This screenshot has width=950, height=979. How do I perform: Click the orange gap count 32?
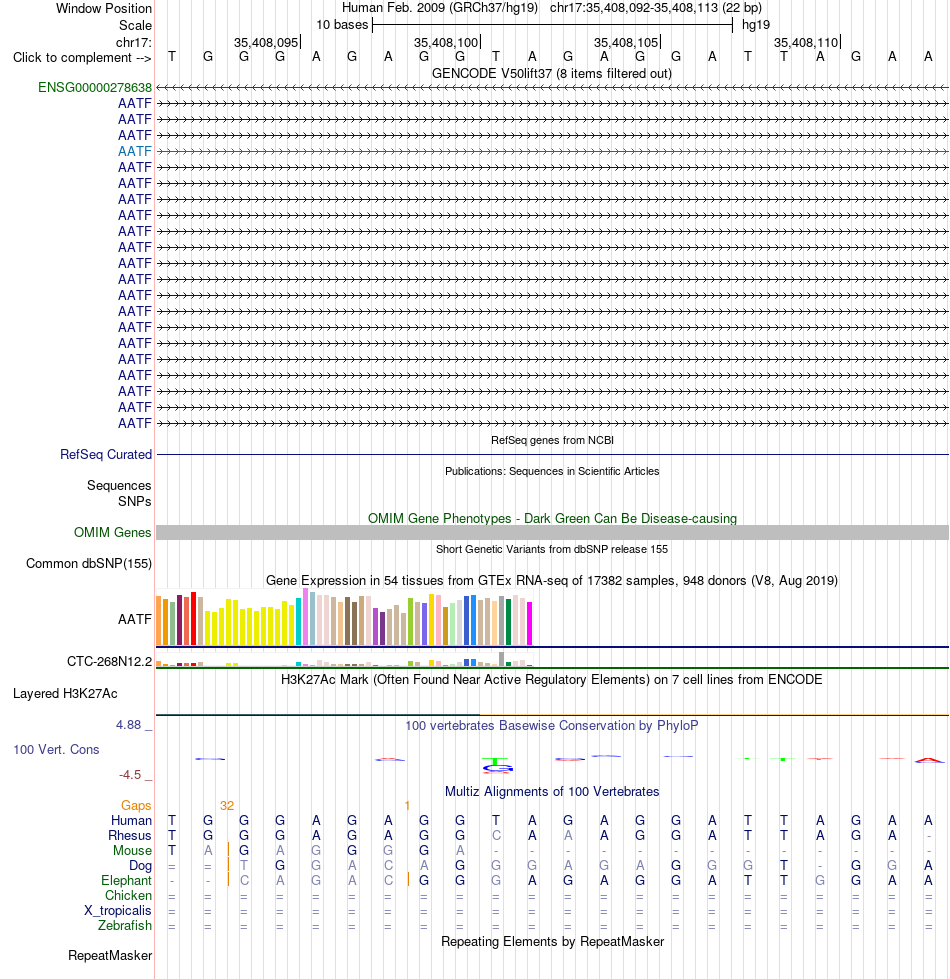(x=227, y=805)
